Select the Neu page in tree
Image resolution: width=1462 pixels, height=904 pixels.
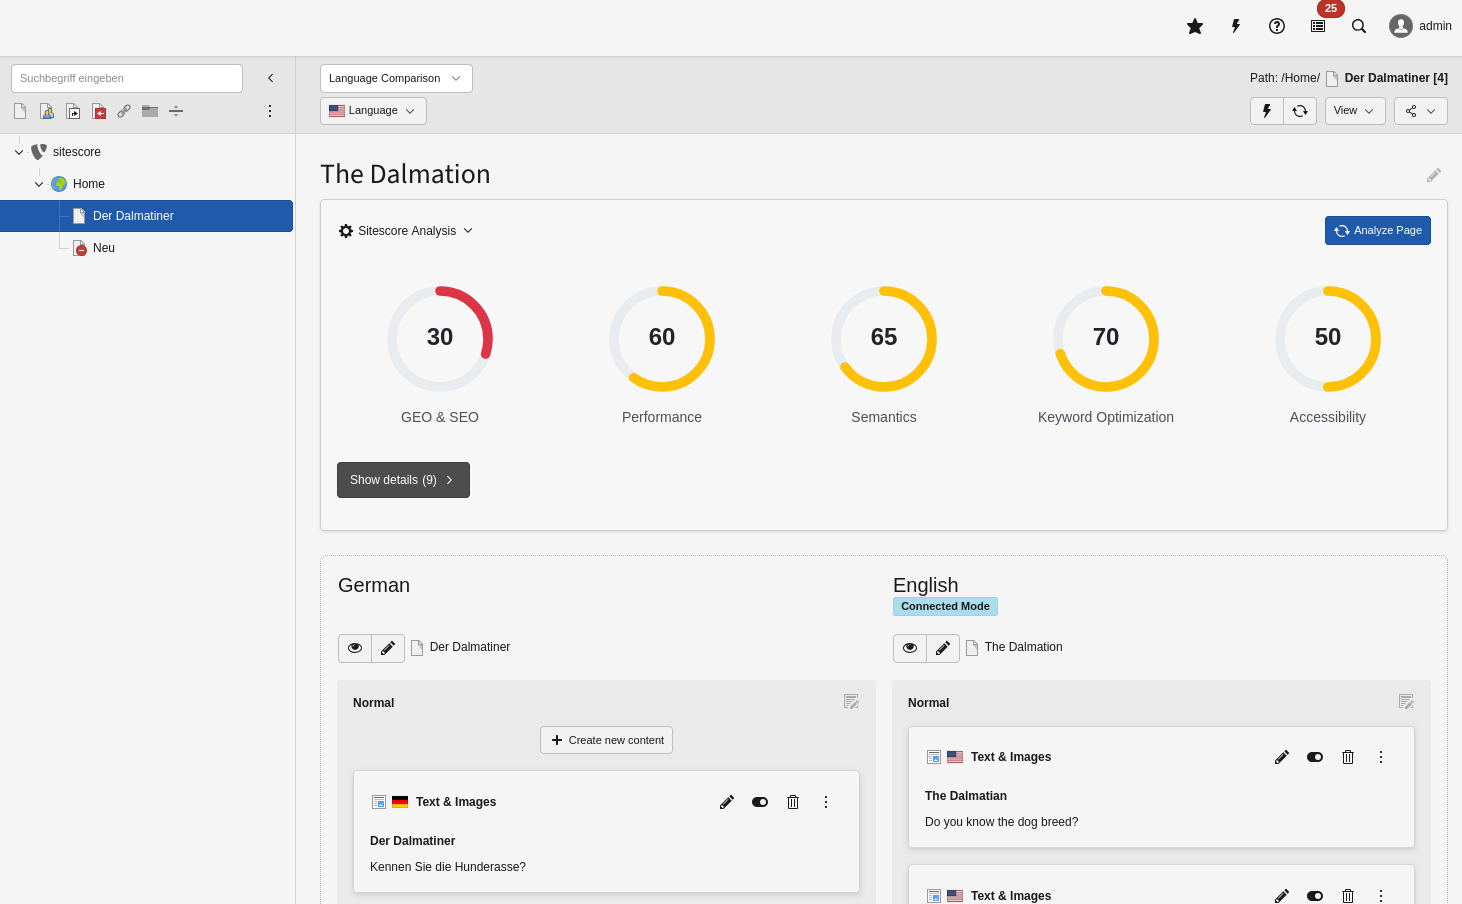[104, 248]
